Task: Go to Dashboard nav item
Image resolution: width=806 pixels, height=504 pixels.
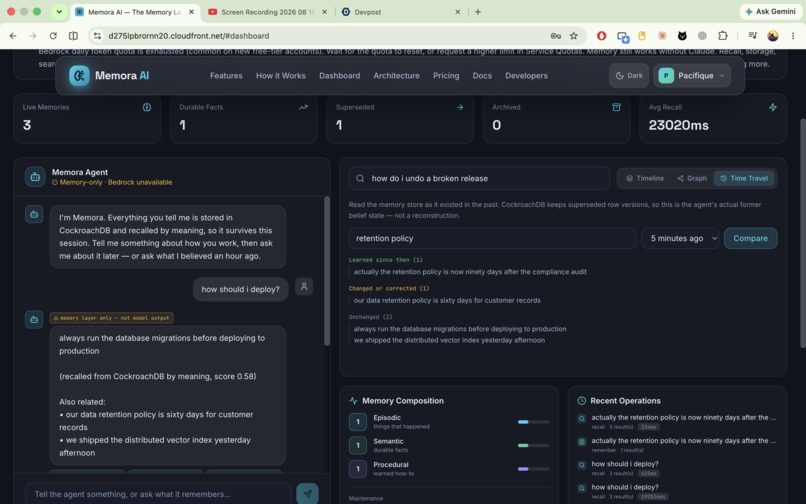Action: point(339,76)
